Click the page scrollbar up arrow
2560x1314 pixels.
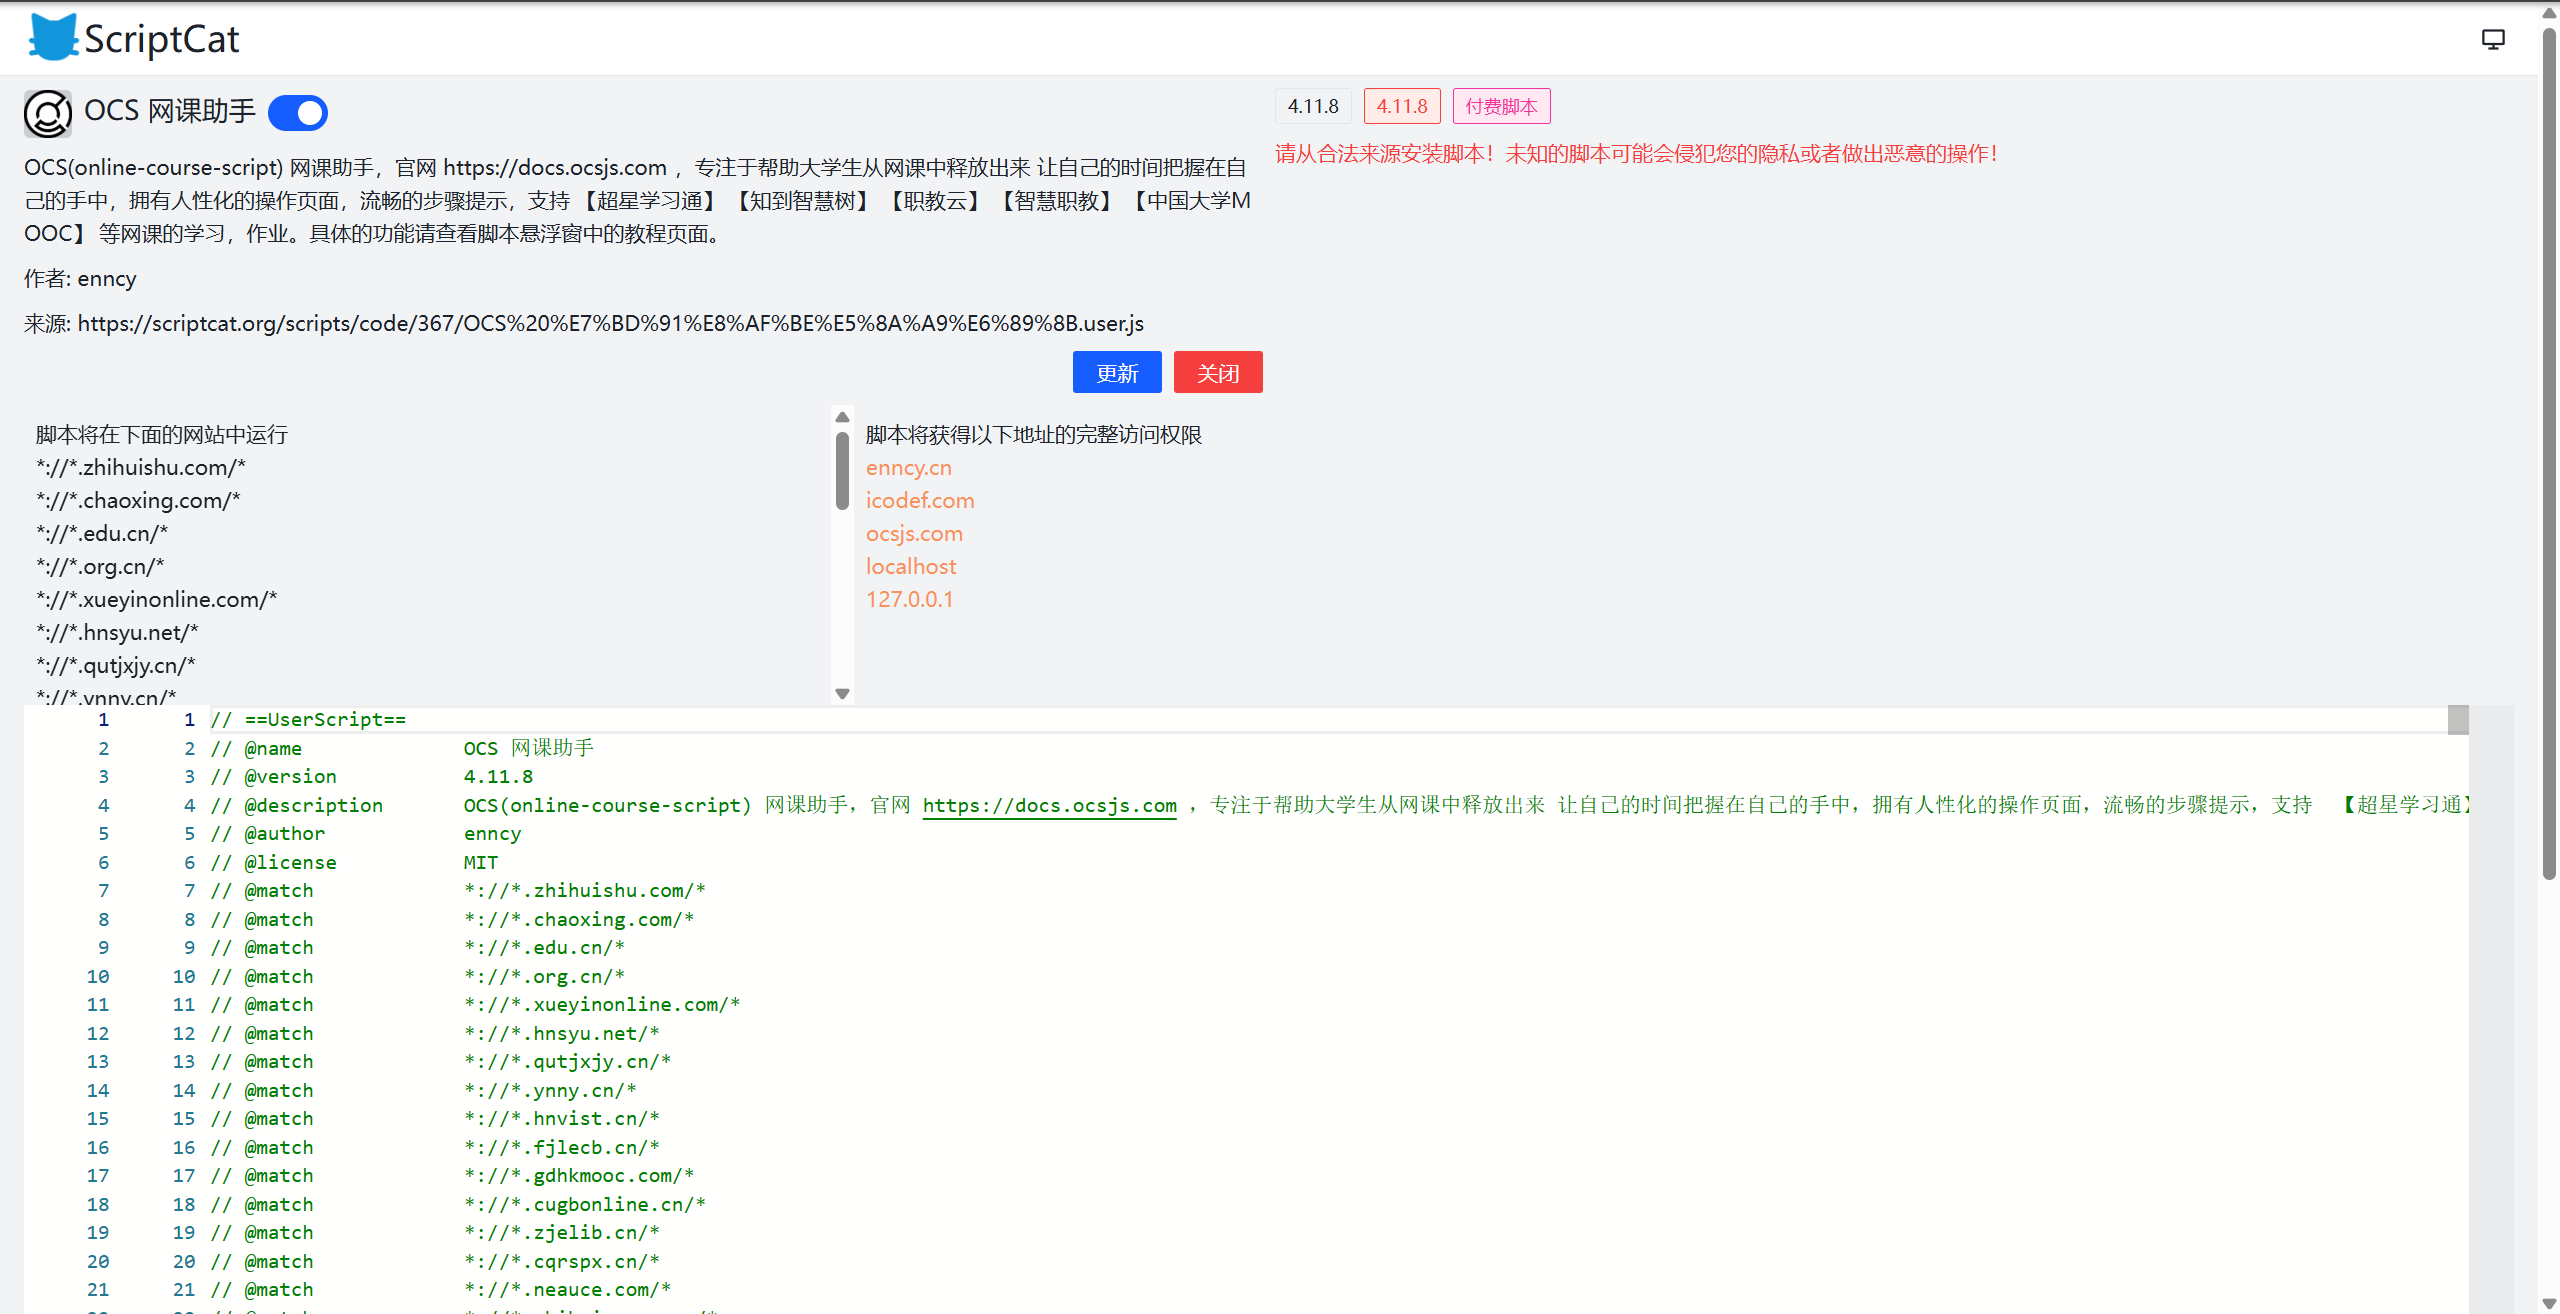(2549, 12)
